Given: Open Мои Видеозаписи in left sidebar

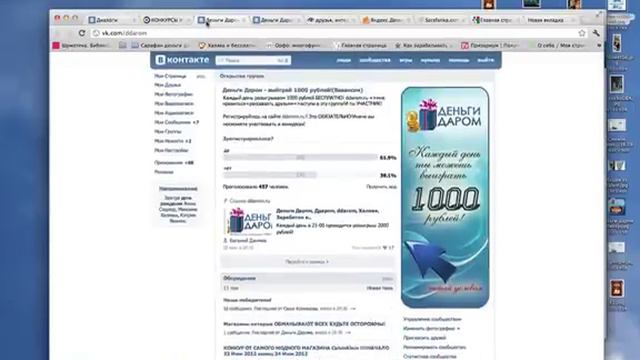Looking at the screenshot, I should pos(174,104).
